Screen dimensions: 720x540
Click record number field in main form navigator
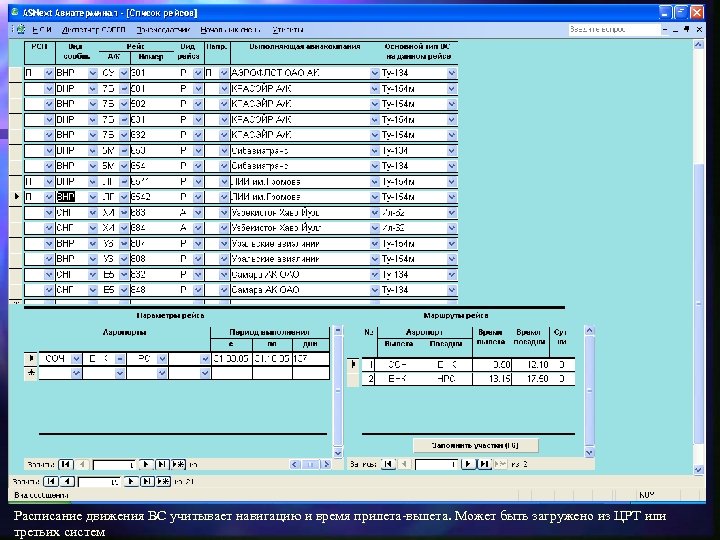tap(99, 482)
